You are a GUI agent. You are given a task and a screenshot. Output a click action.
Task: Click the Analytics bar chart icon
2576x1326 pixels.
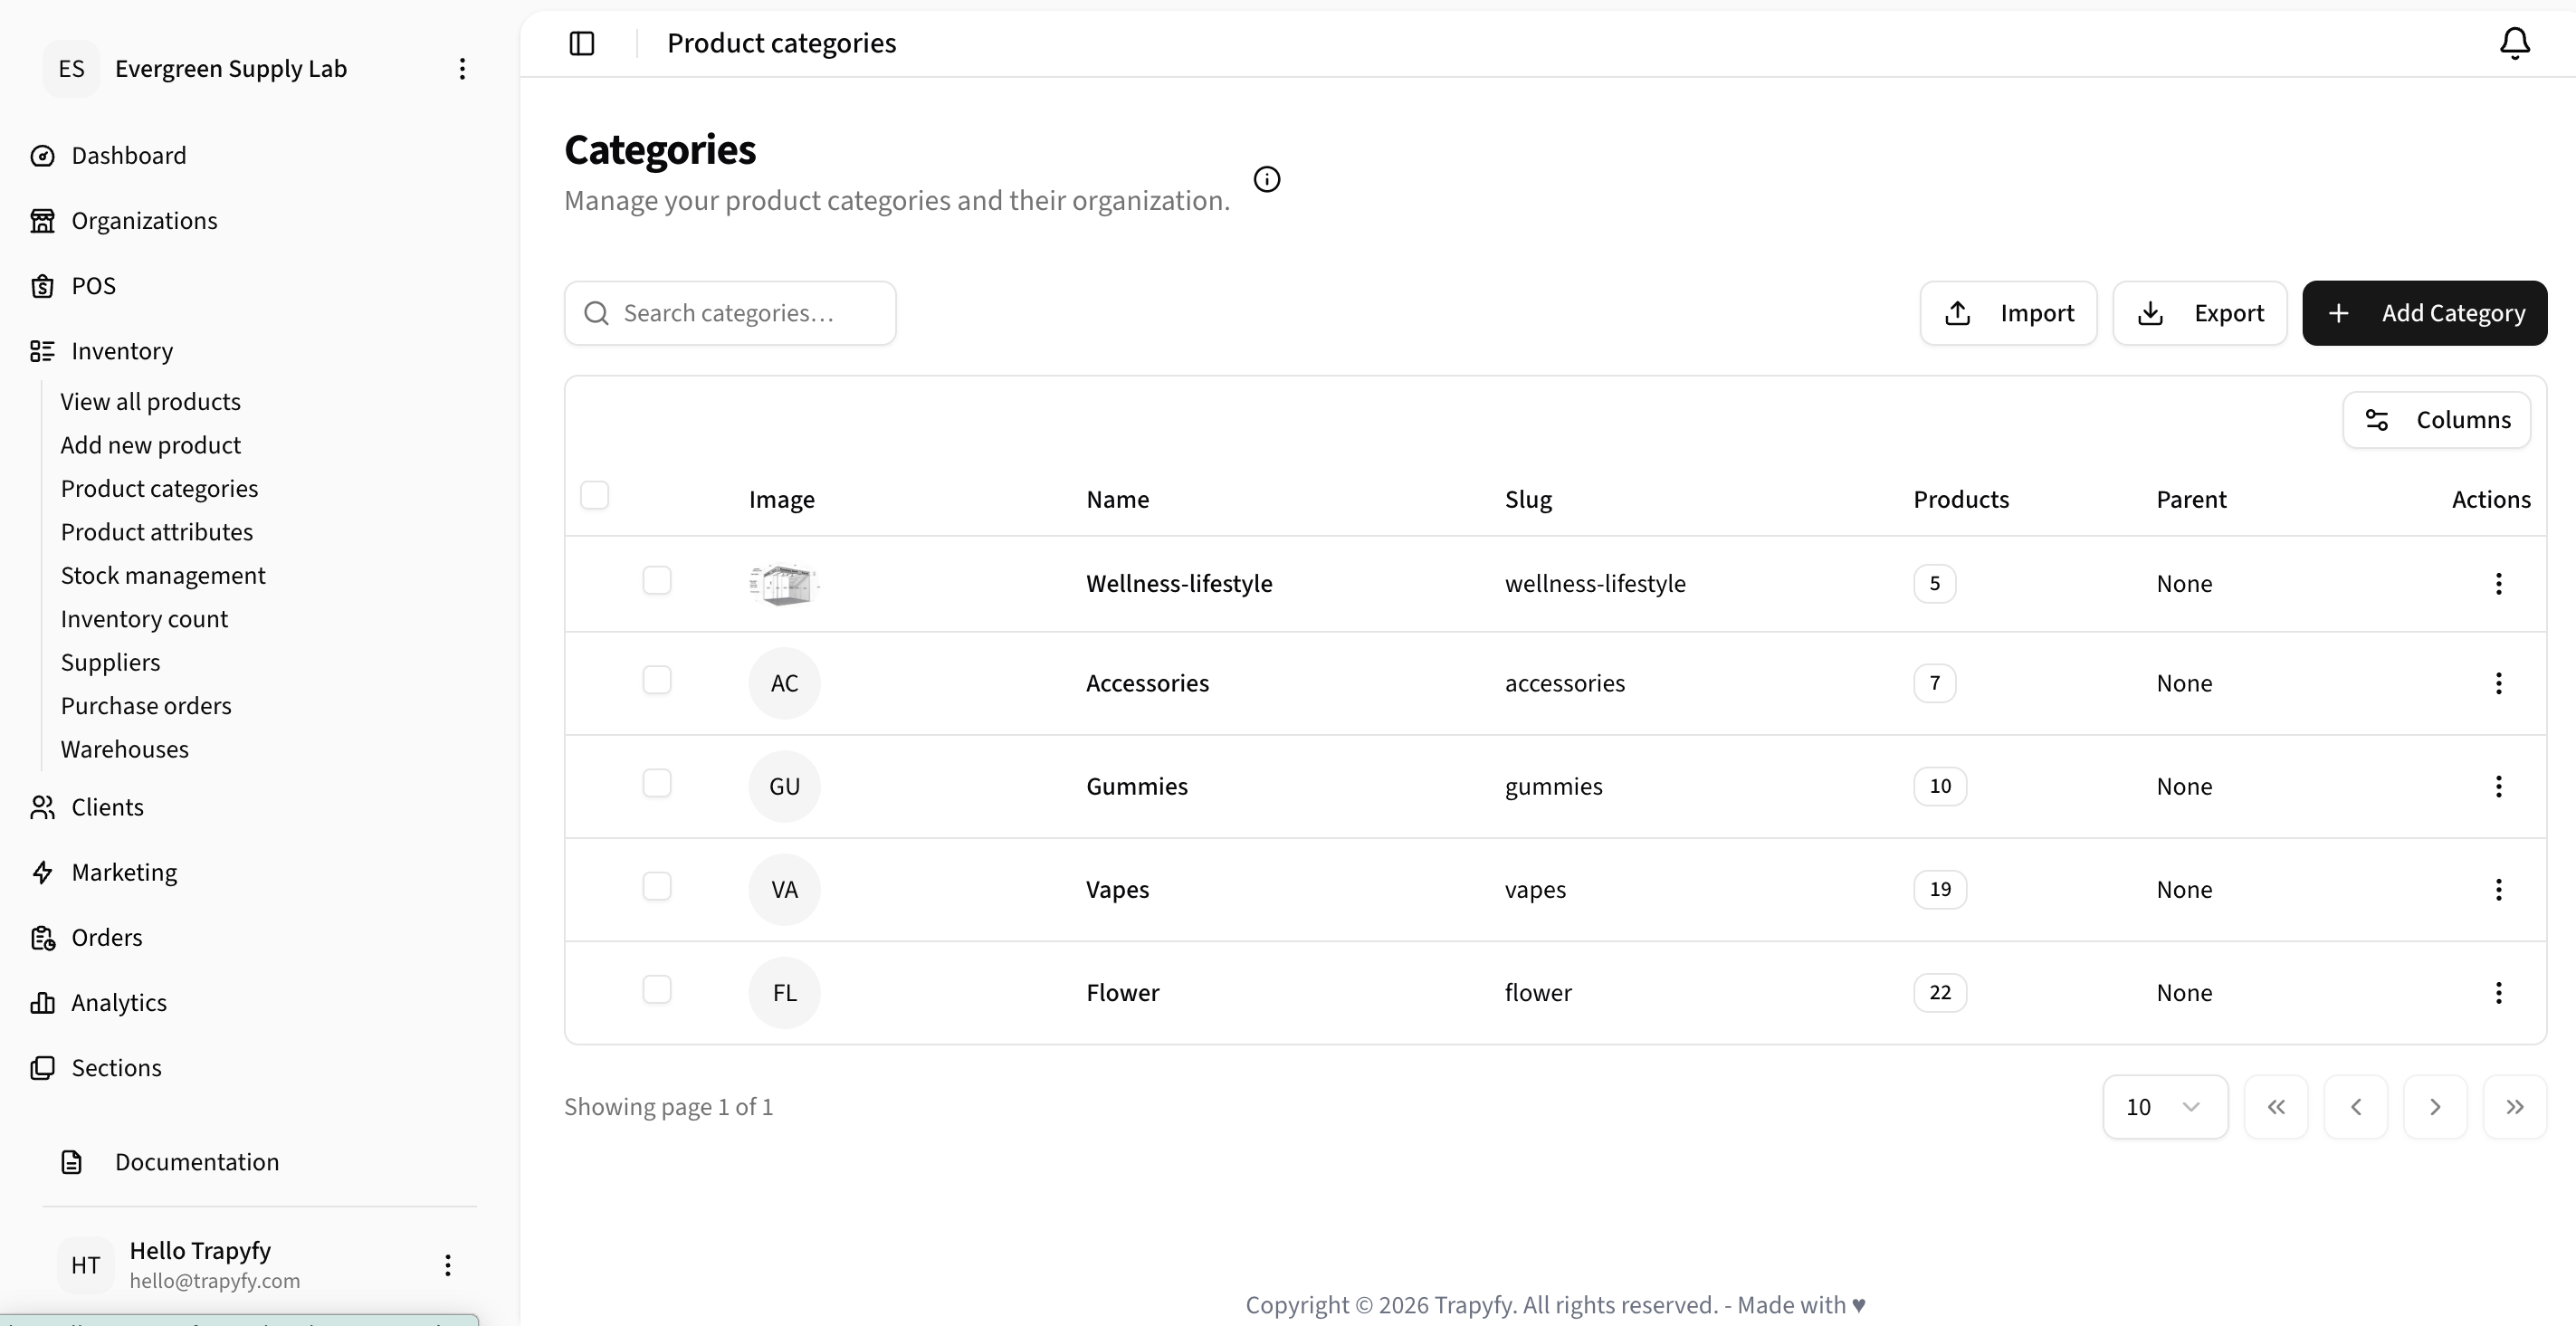click(x=42, y=1003)
